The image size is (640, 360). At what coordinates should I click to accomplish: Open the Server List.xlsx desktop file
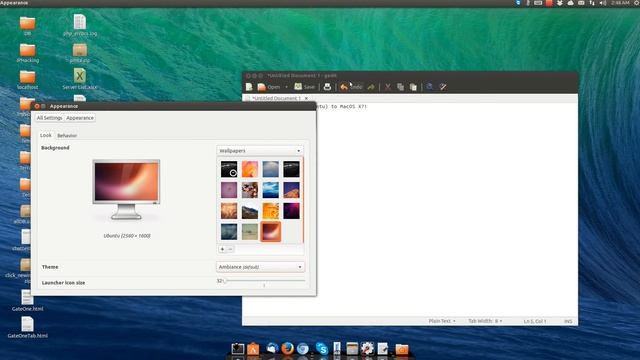tap(80, 79)
